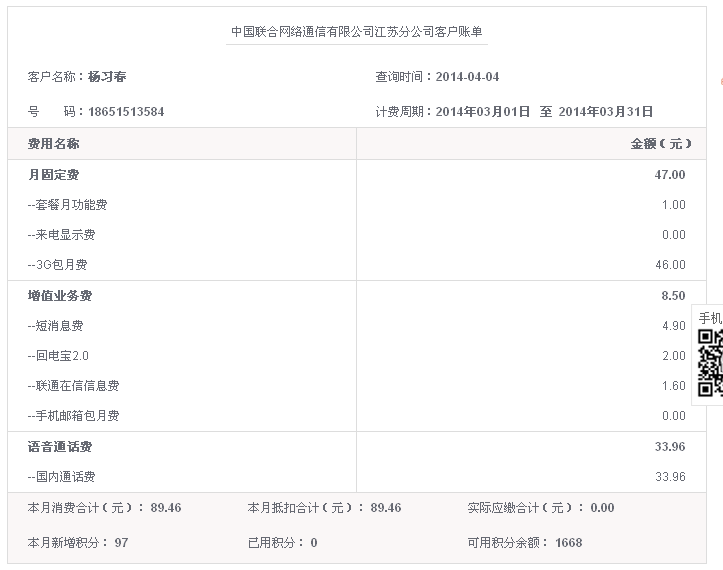
Task: Click the query date 2014-04-04
Action: point(467,77)
